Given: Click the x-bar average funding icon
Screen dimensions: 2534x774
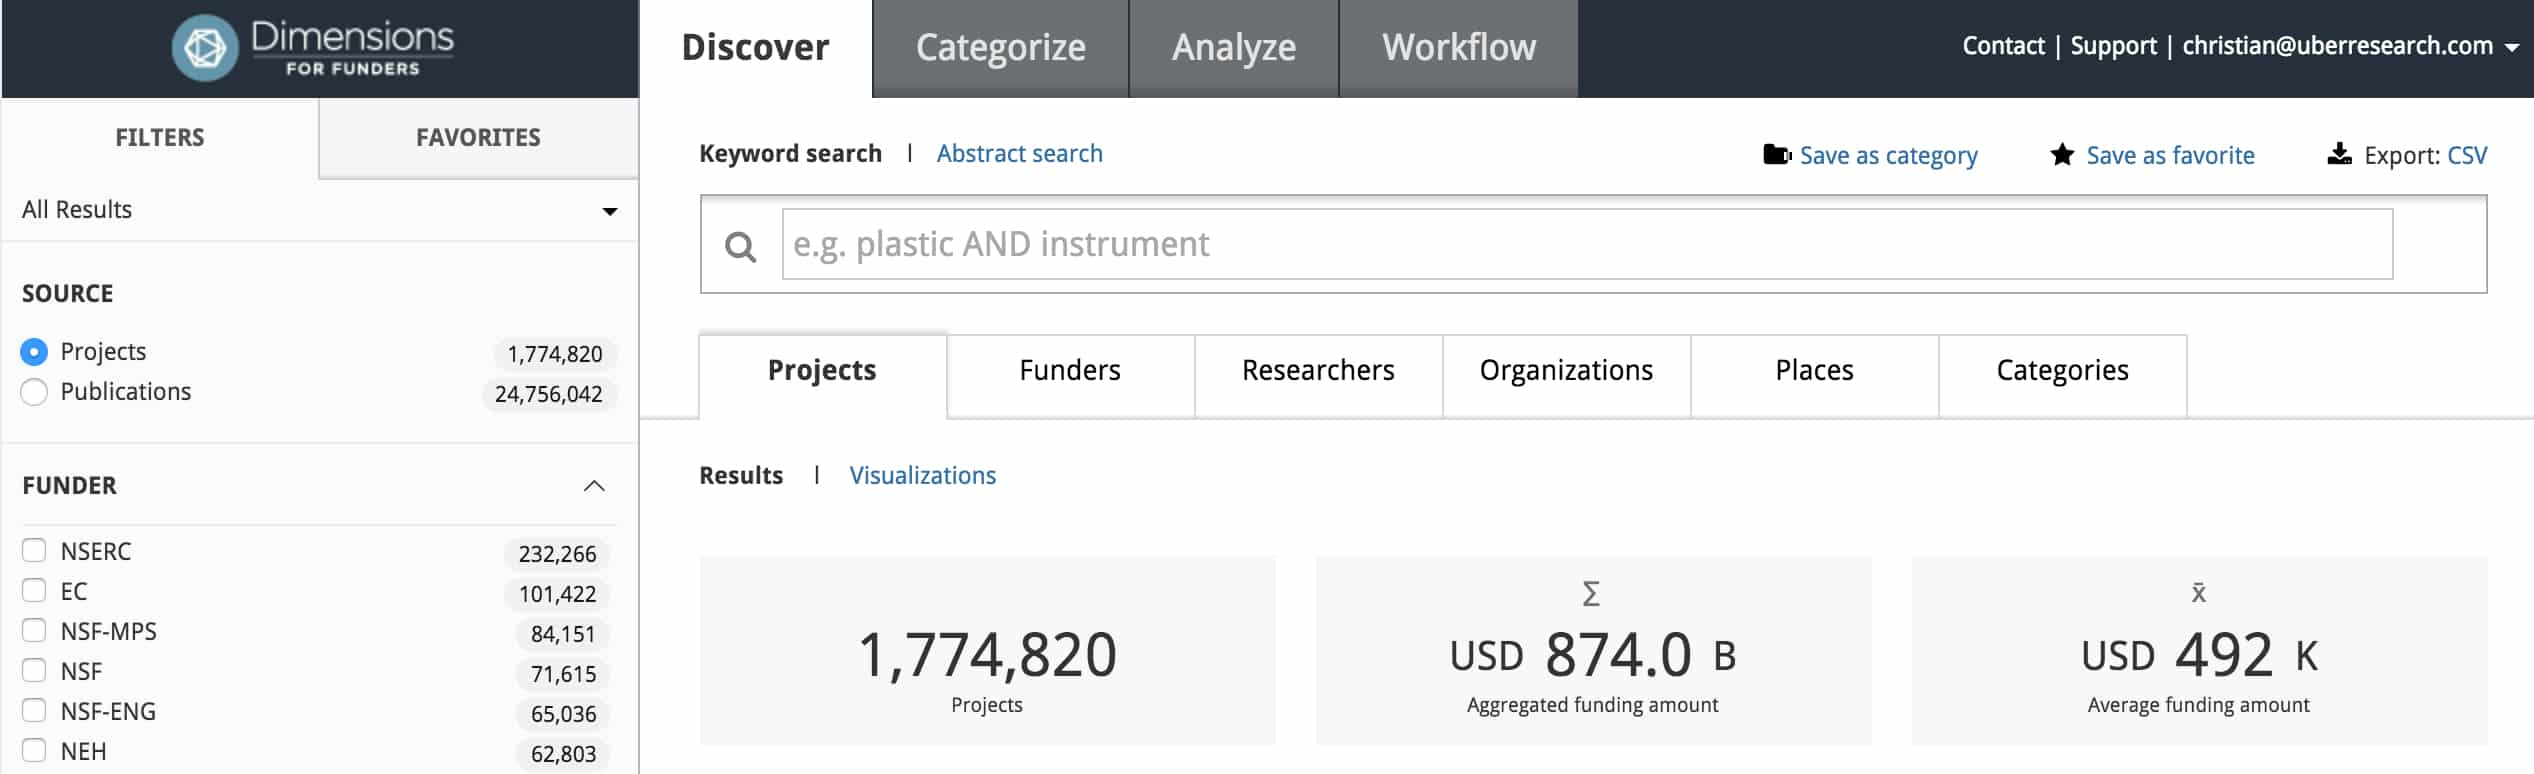Looking at the screenshot, I should (2198, 594).
